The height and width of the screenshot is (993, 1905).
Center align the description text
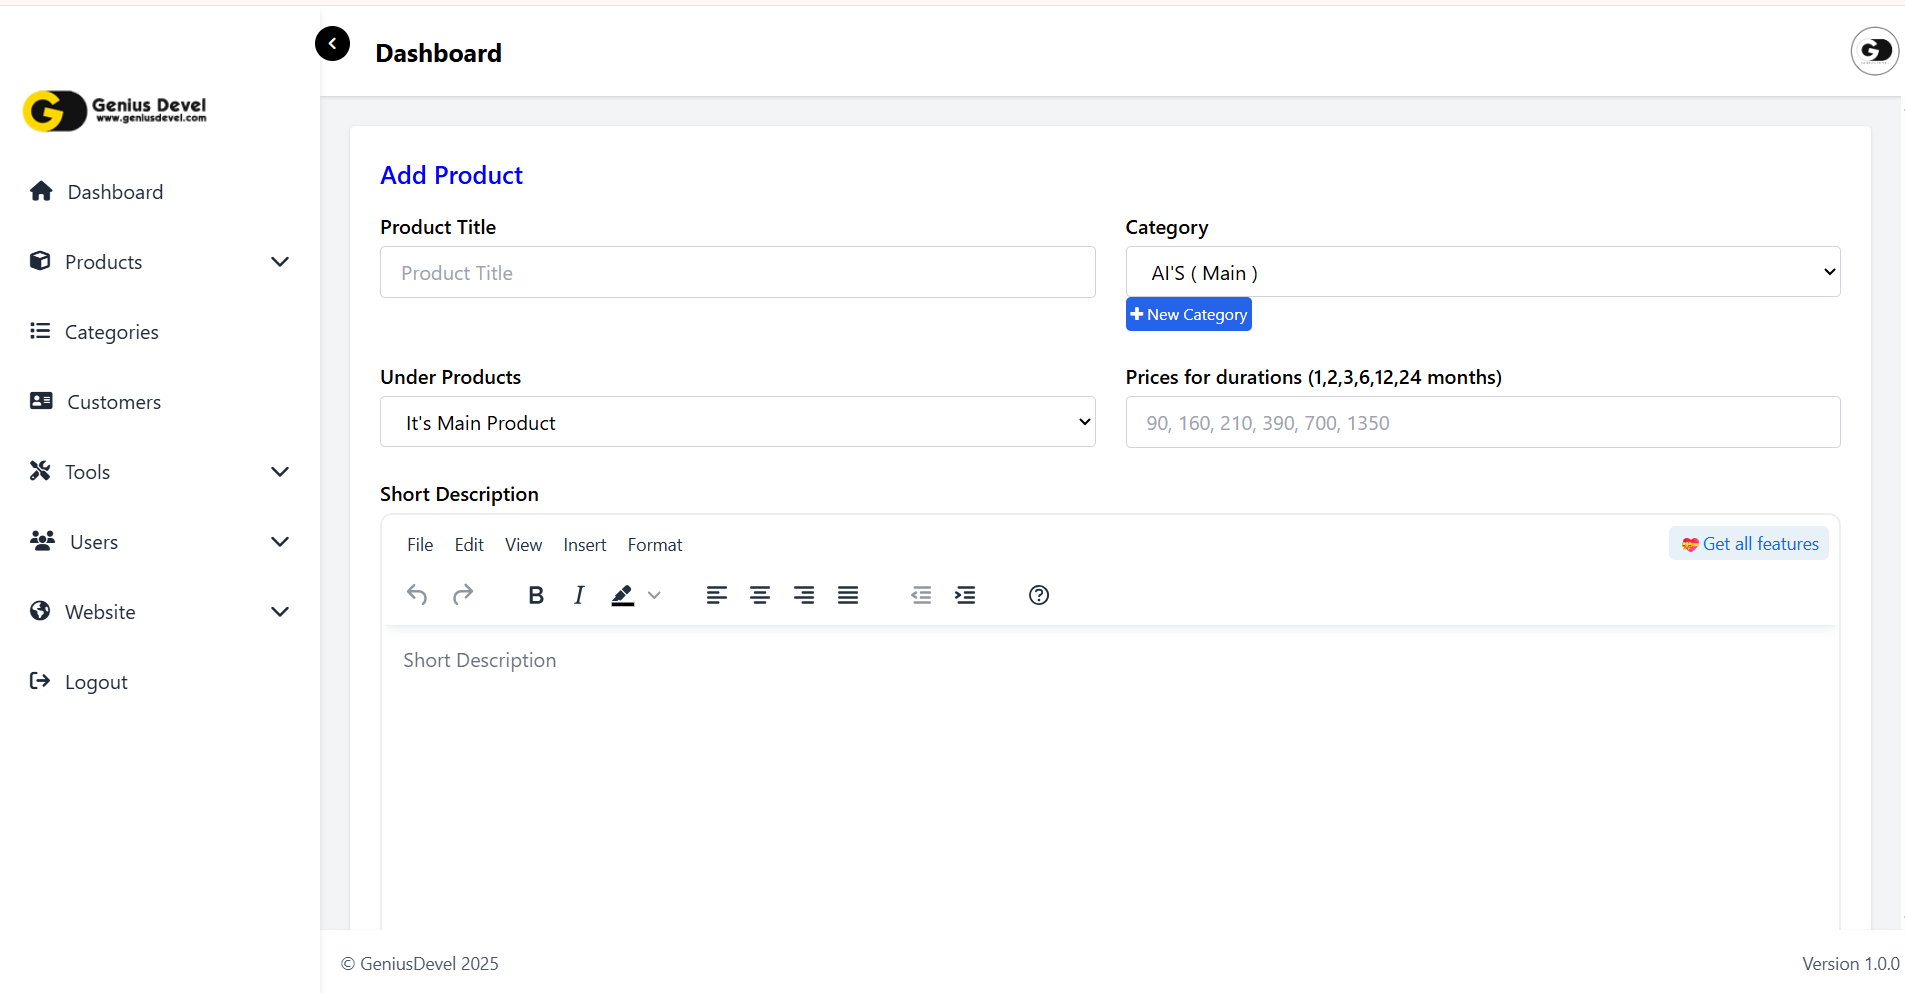[x=760, y=595]
